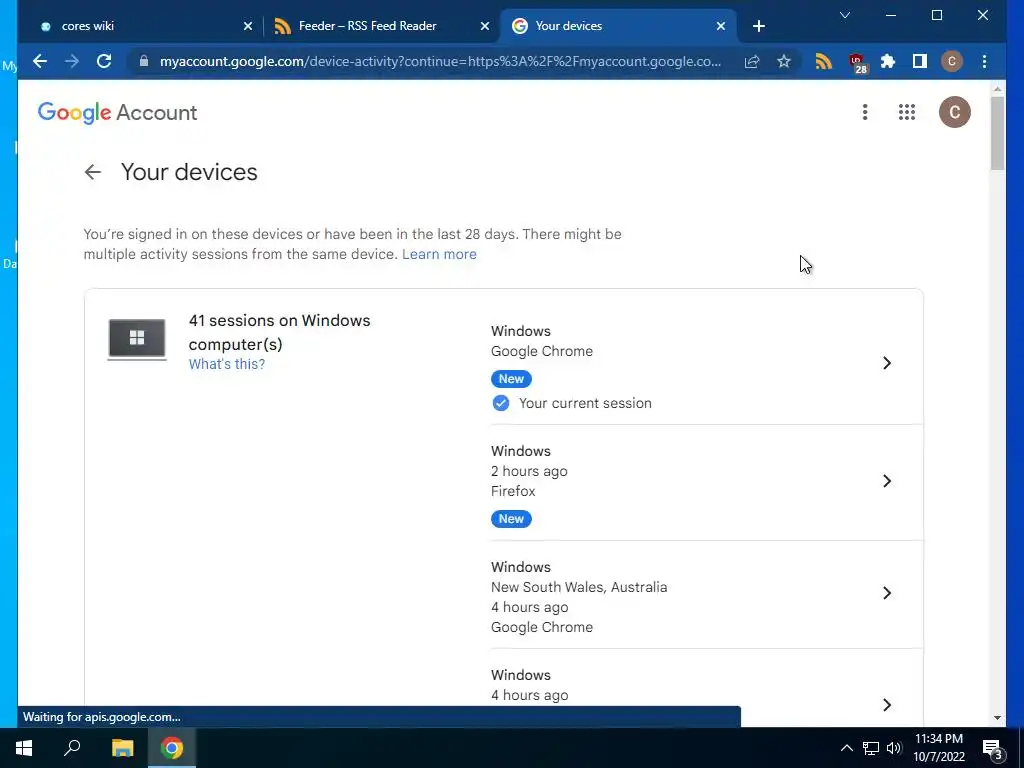Click the New badge under Google Chrome
This screenshot has height=768, width=1024.
(511, 379)
